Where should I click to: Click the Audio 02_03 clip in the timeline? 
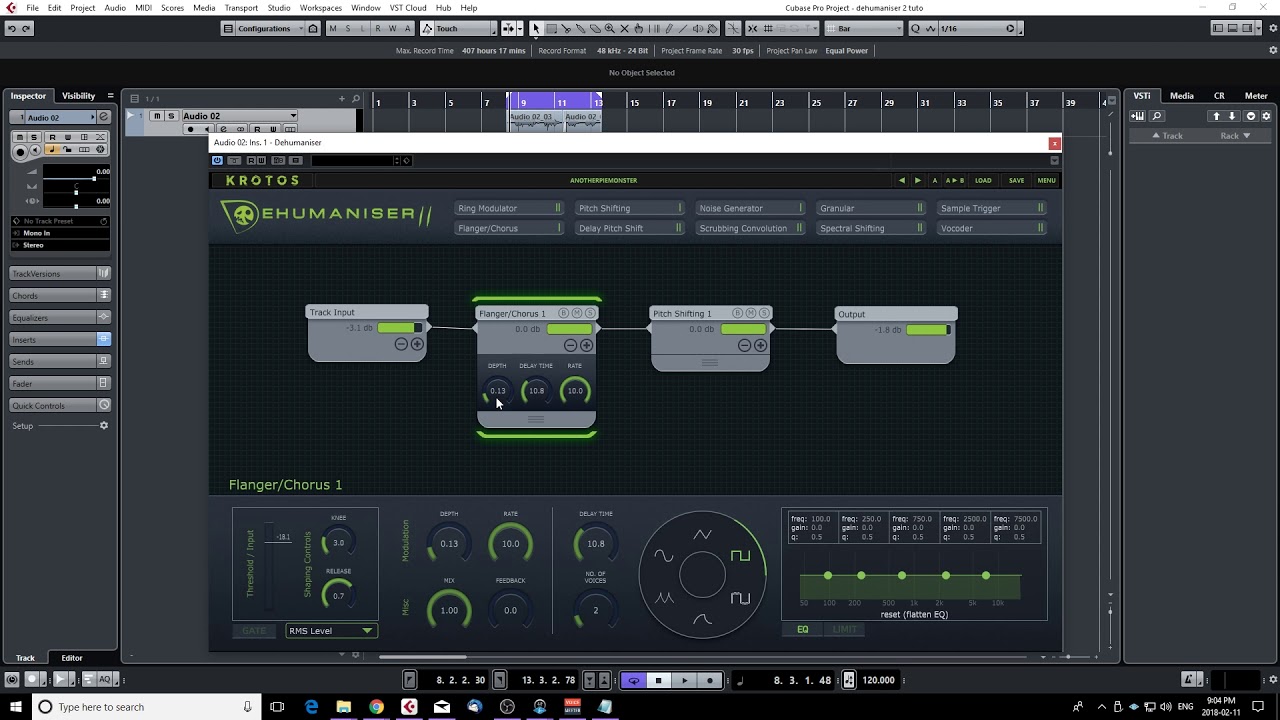tap(534, 122)
